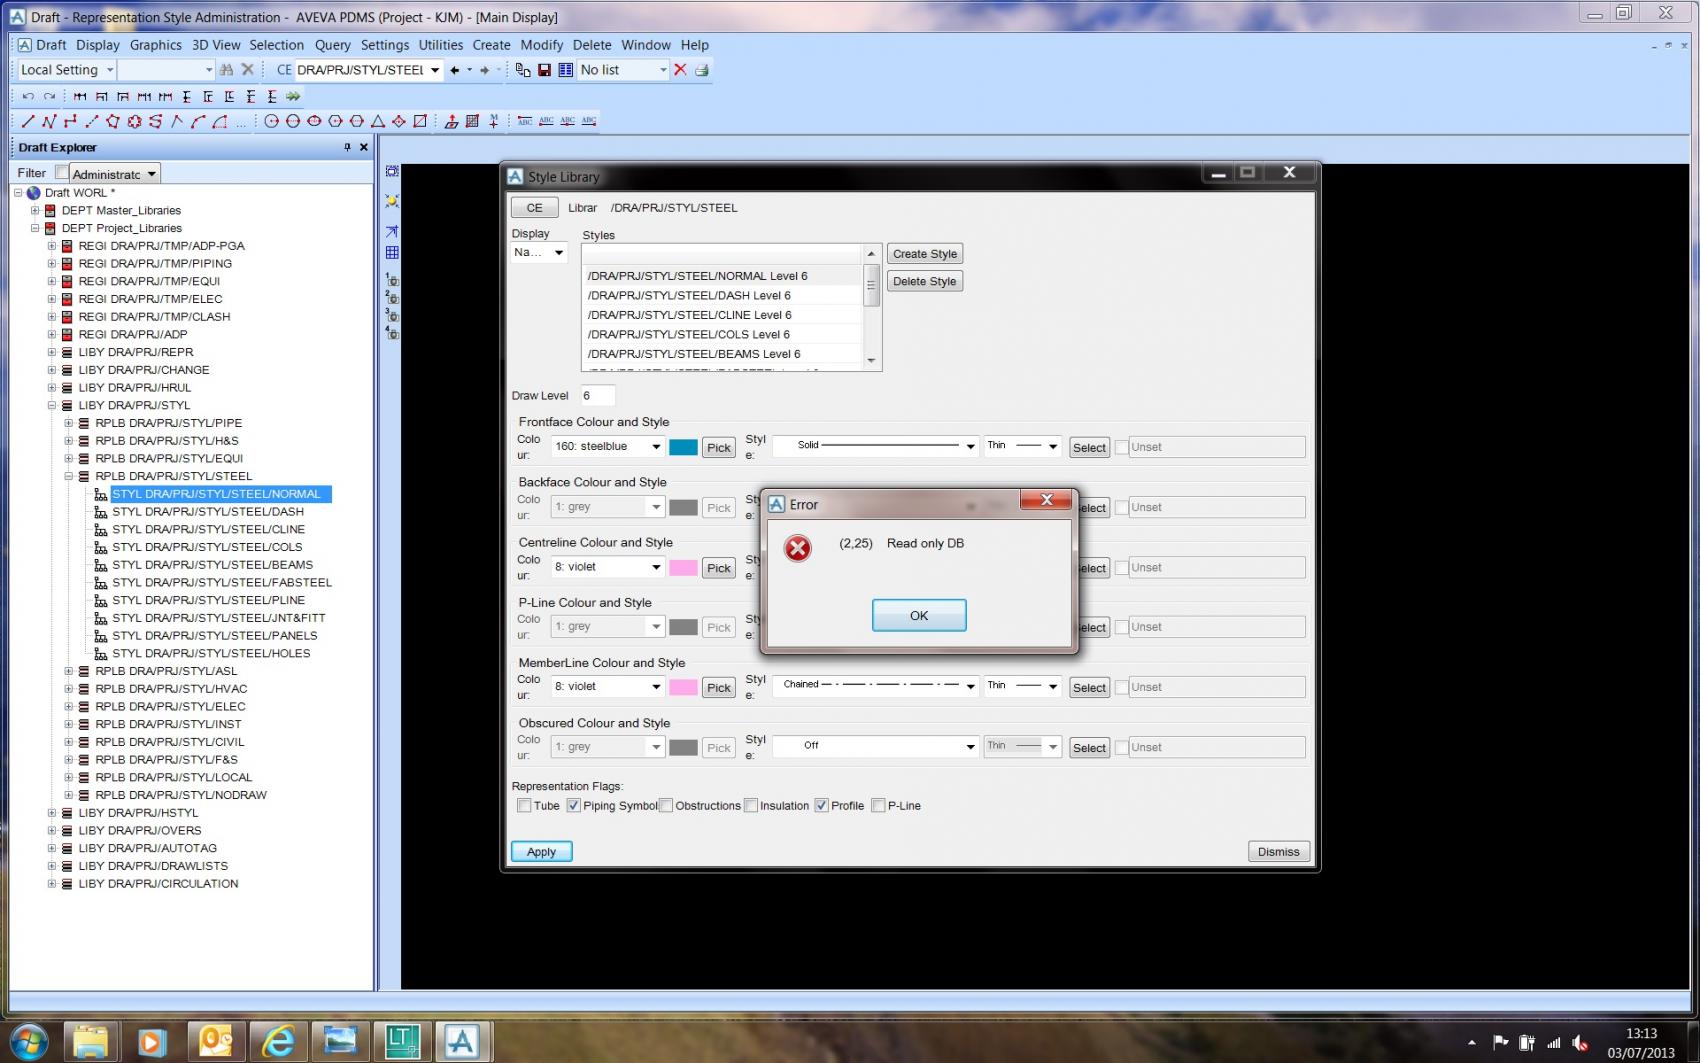Select the triangle shape tool
The width and height of the screenshot is (1700, 1063).
(378, 121)
